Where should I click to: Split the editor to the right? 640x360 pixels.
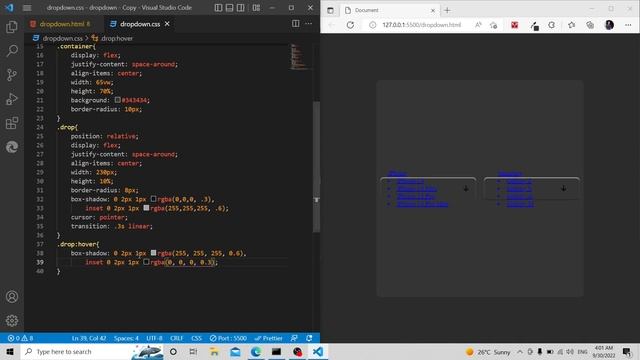296,24
